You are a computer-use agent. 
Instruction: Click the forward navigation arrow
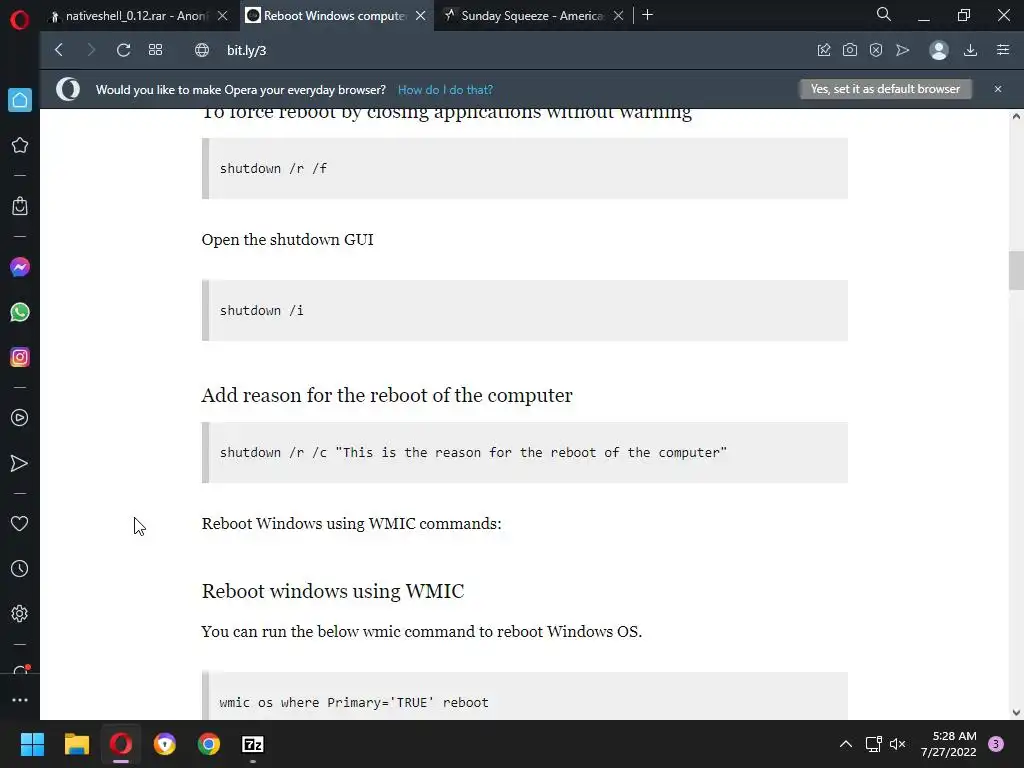pyautogui.click(x=91, y=50)
